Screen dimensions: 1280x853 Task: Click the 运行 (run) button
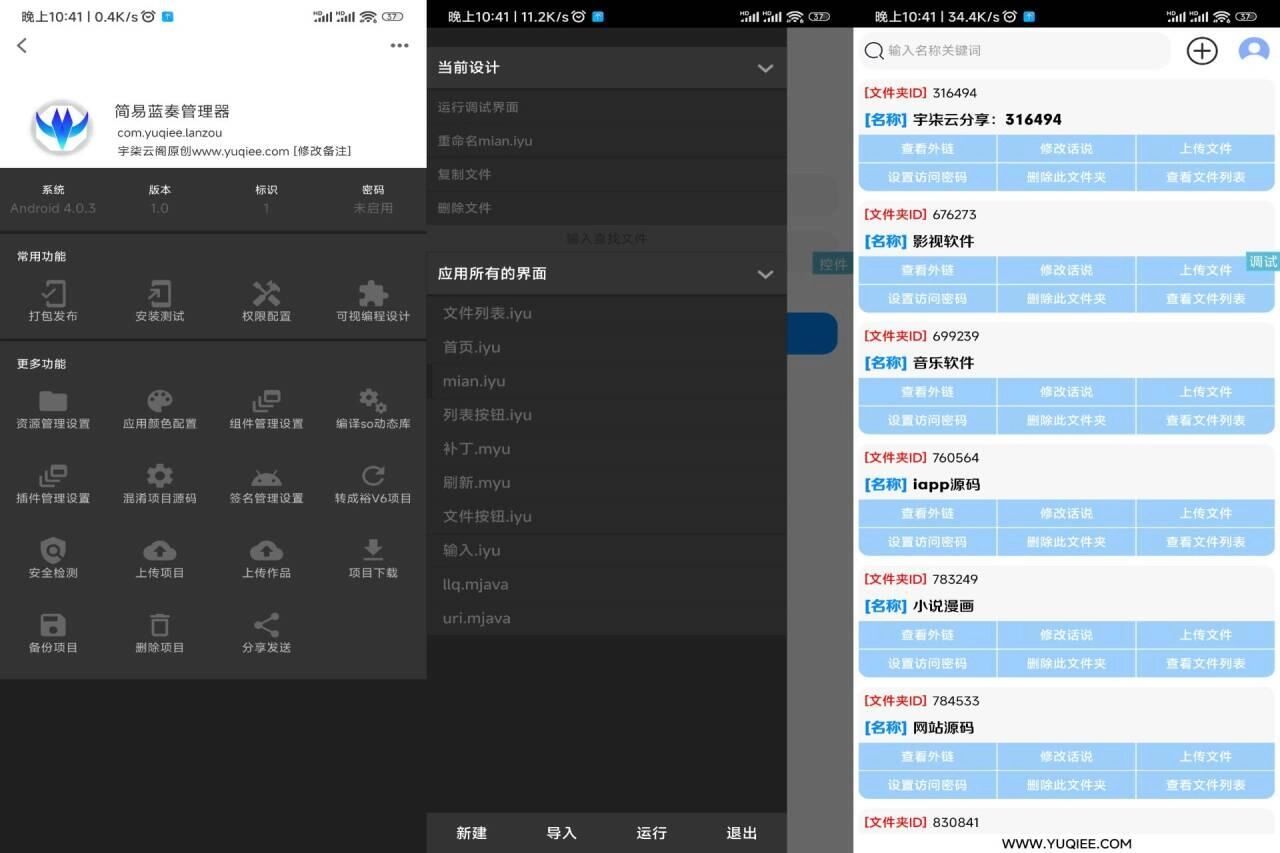(x=650, y=832)
